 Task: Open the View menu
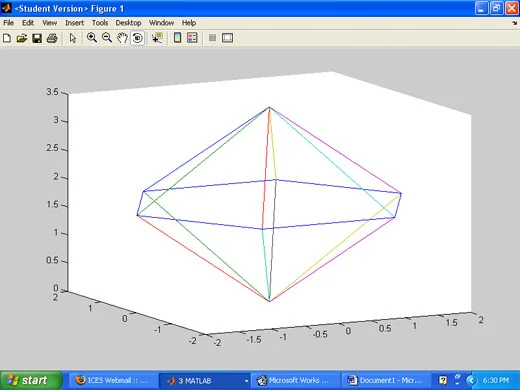[x=49, y=23]
